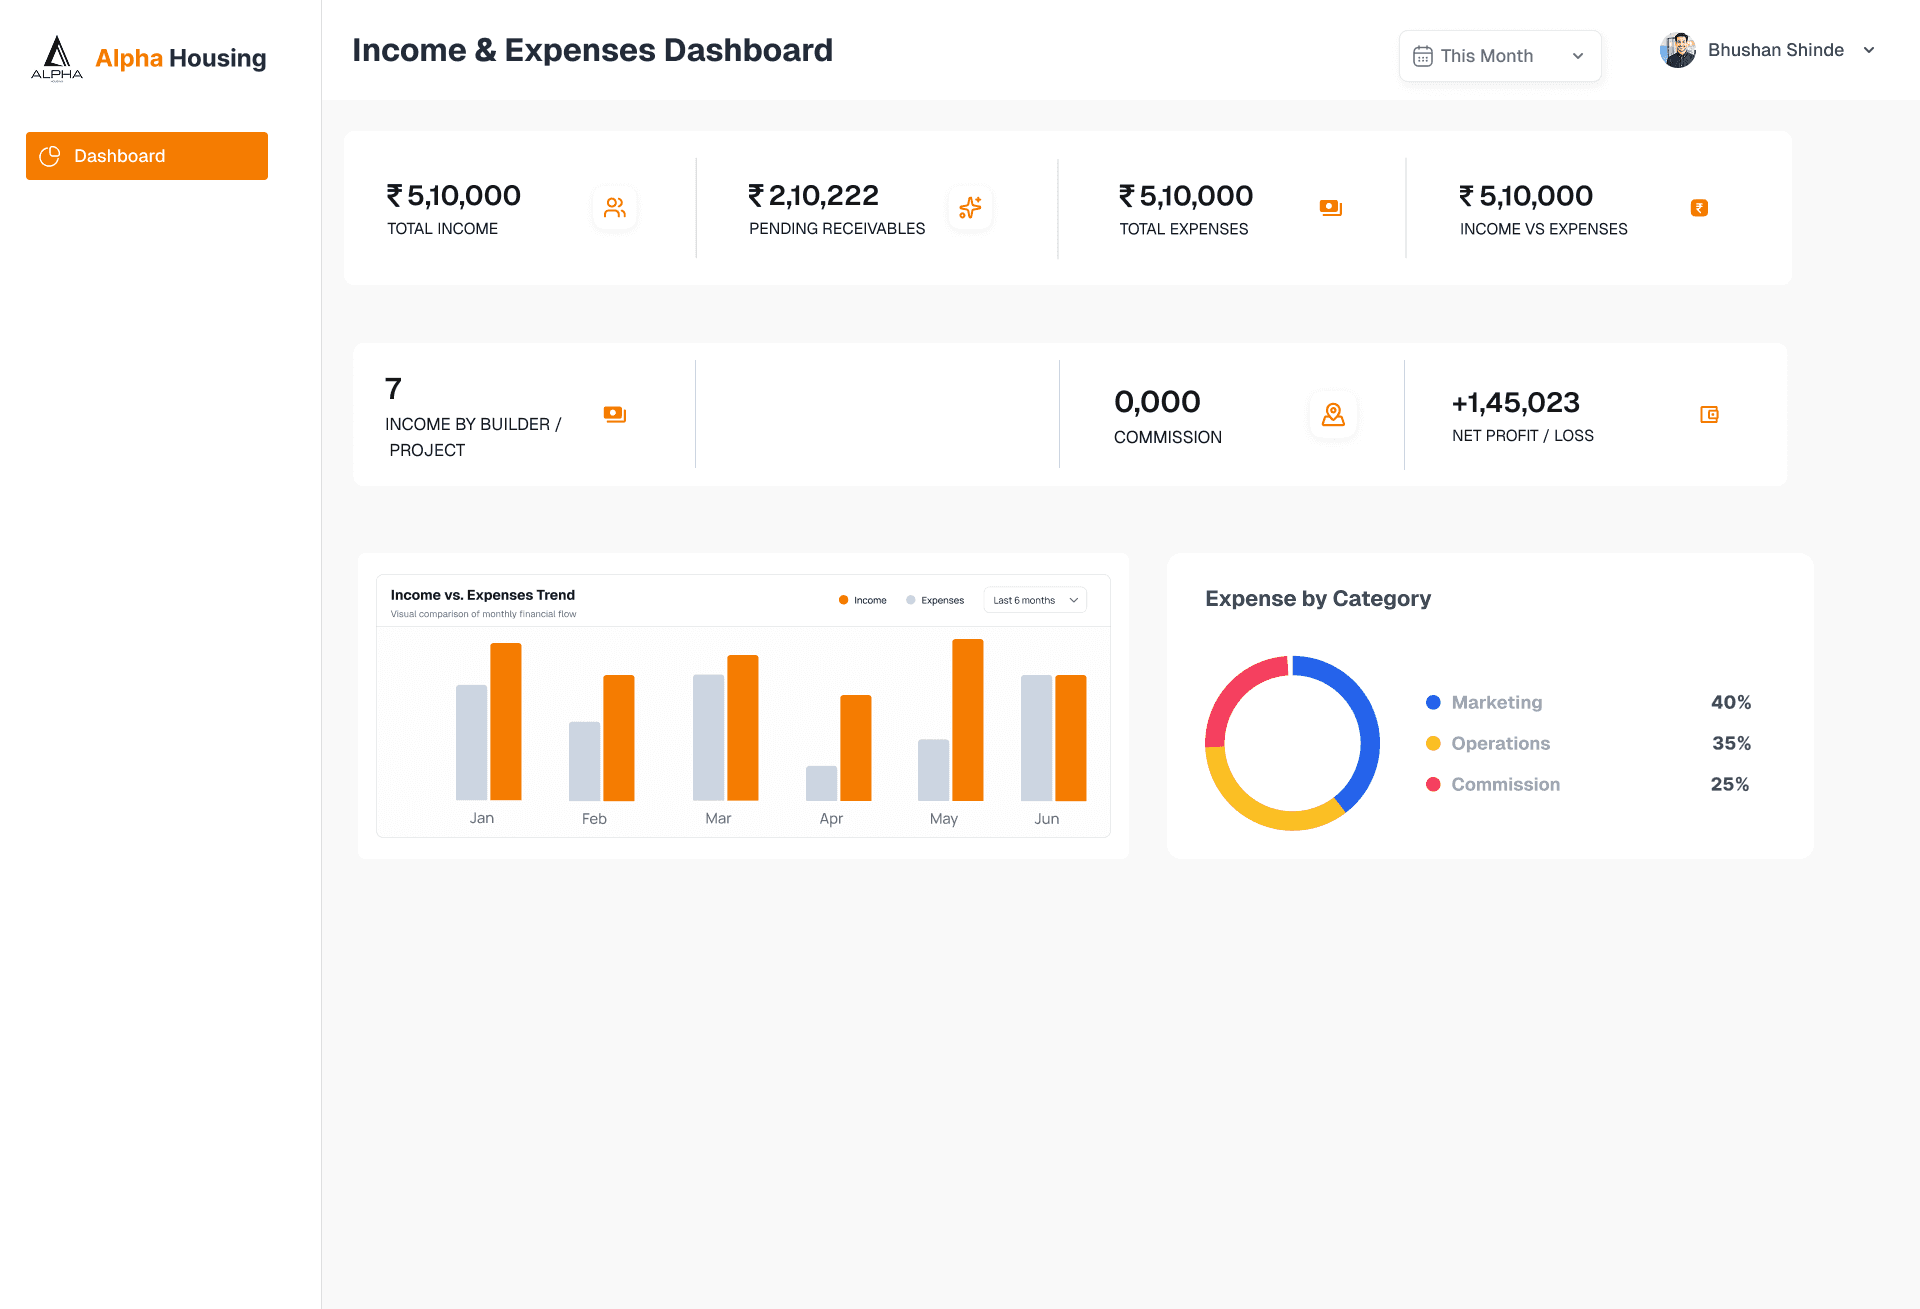Screen dimensions: 1920x1309
Task: Click Bhushan Shinde profile avatar
Action: 1677,50
